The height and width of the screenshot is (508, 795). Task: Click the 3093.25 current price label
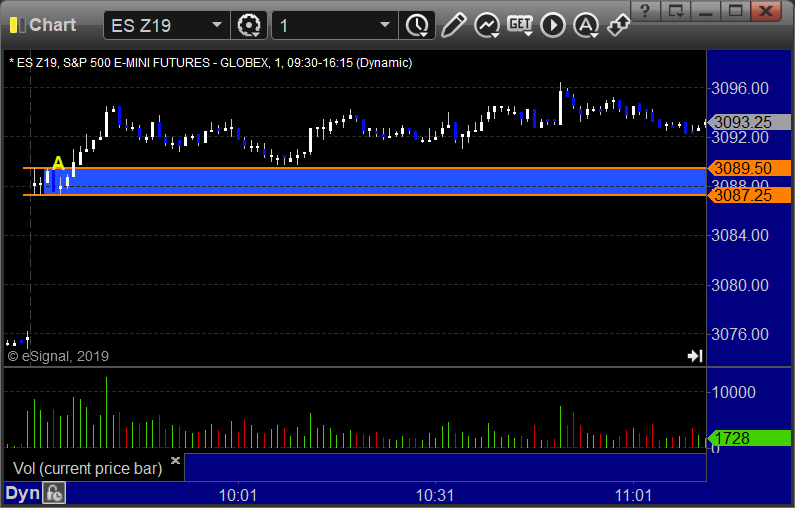[x=749, y=122]
